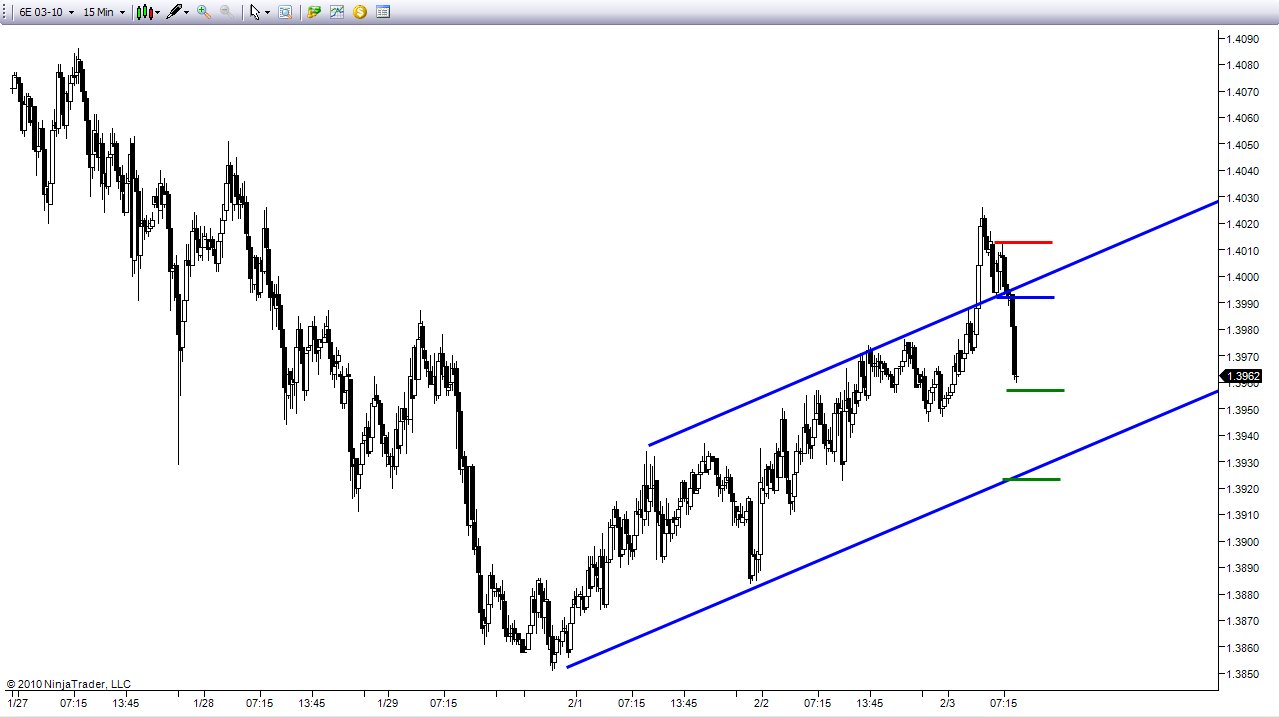Select the lower green horizontal line
This screenshot has width=1279, height=717.
tap(1031, 479)
